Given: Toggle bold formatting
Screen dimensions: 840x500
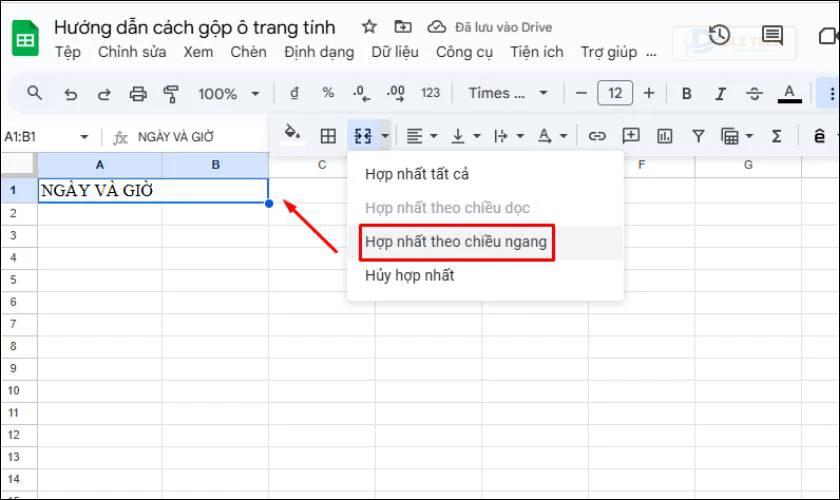Looking at the screenshot, I should pos(686,94).
